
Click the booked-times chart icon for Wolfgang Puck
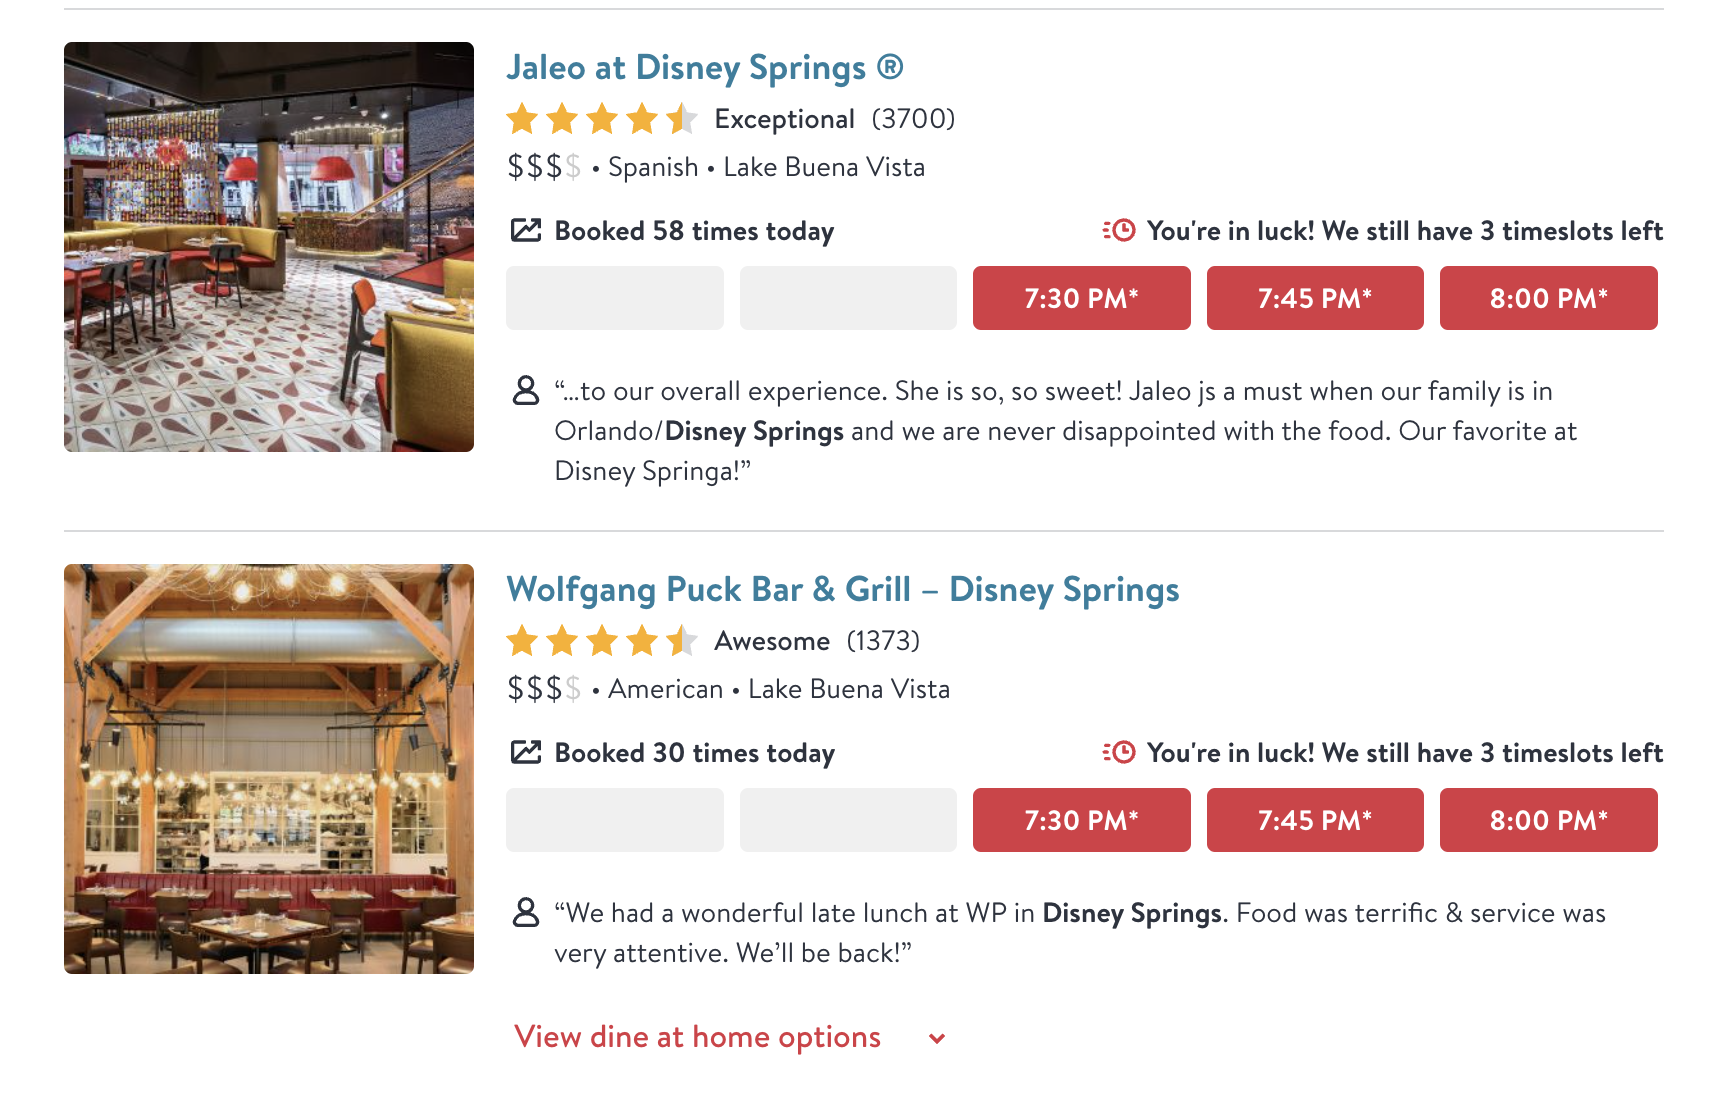click(x=526, y=753)
